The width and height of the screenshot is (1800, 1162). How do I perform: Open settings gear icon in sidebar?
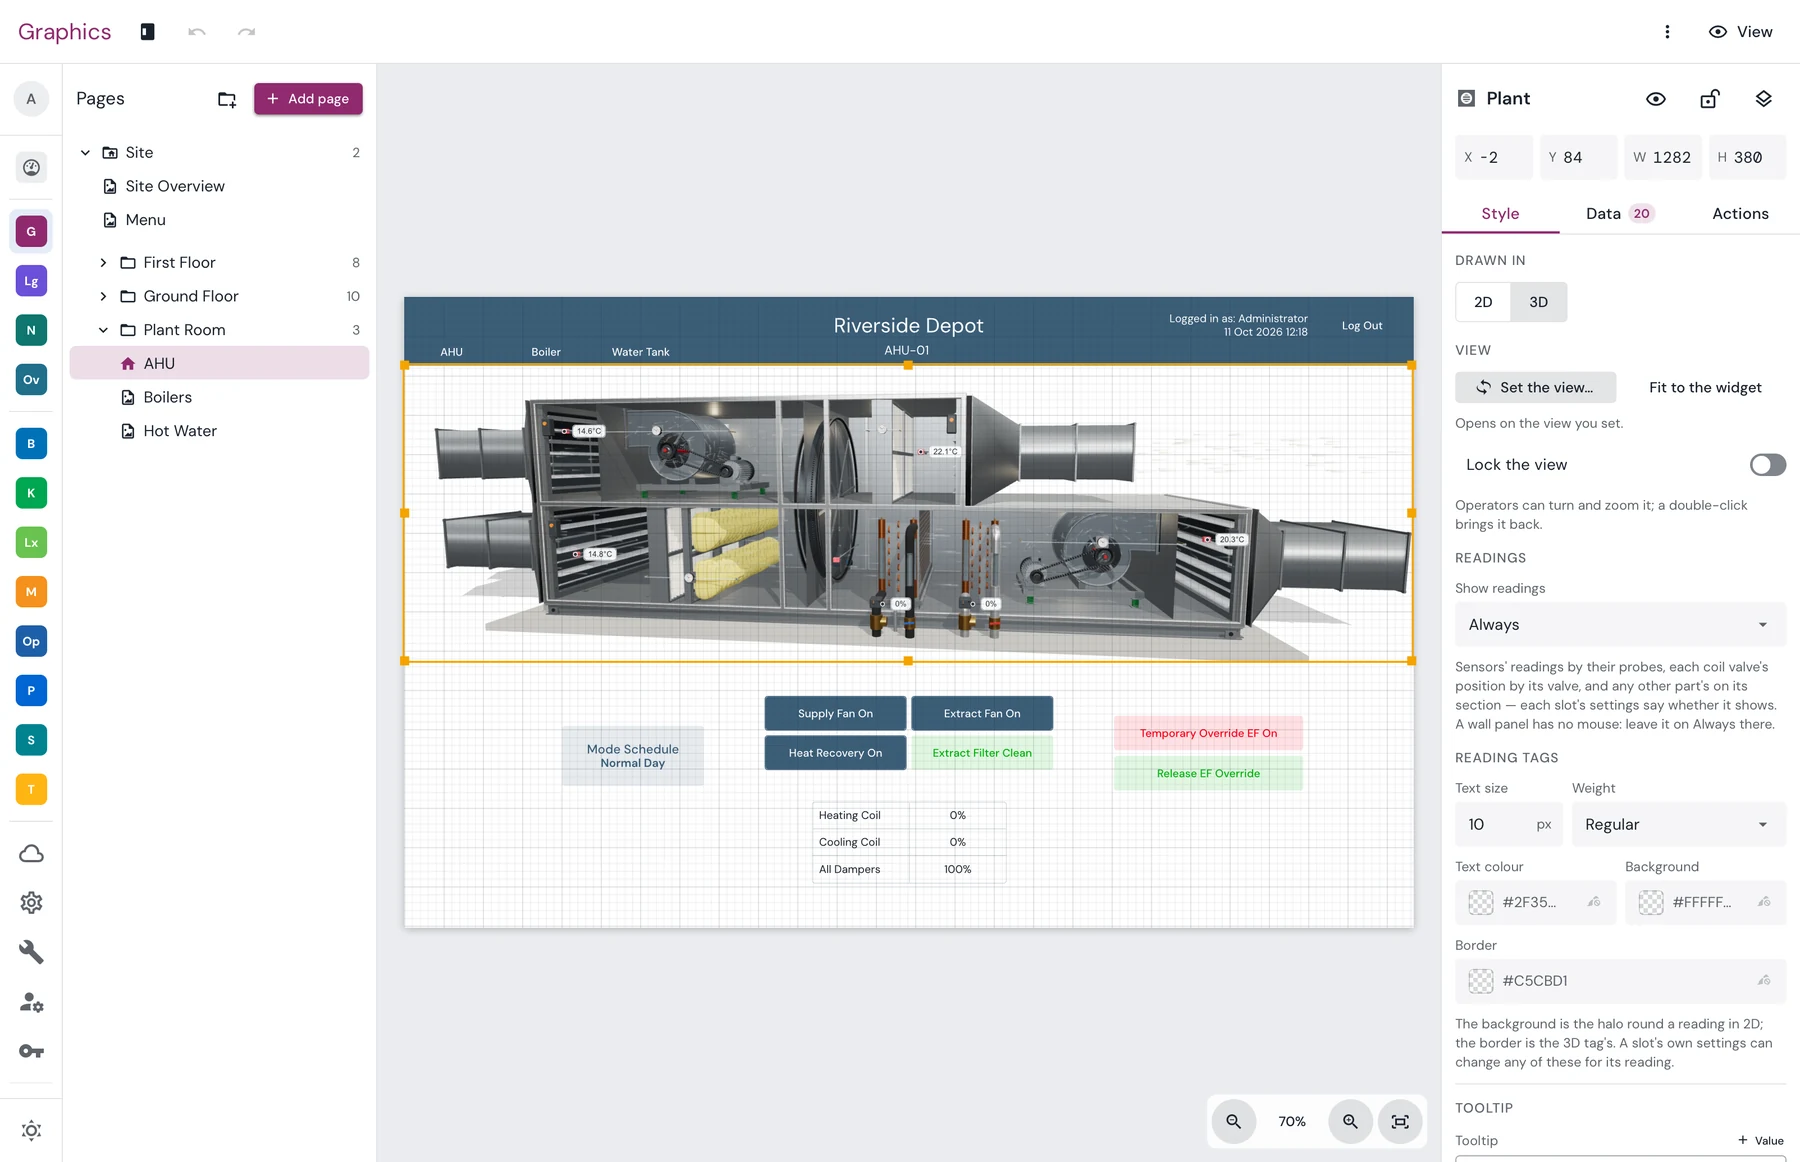click(31, 903)
